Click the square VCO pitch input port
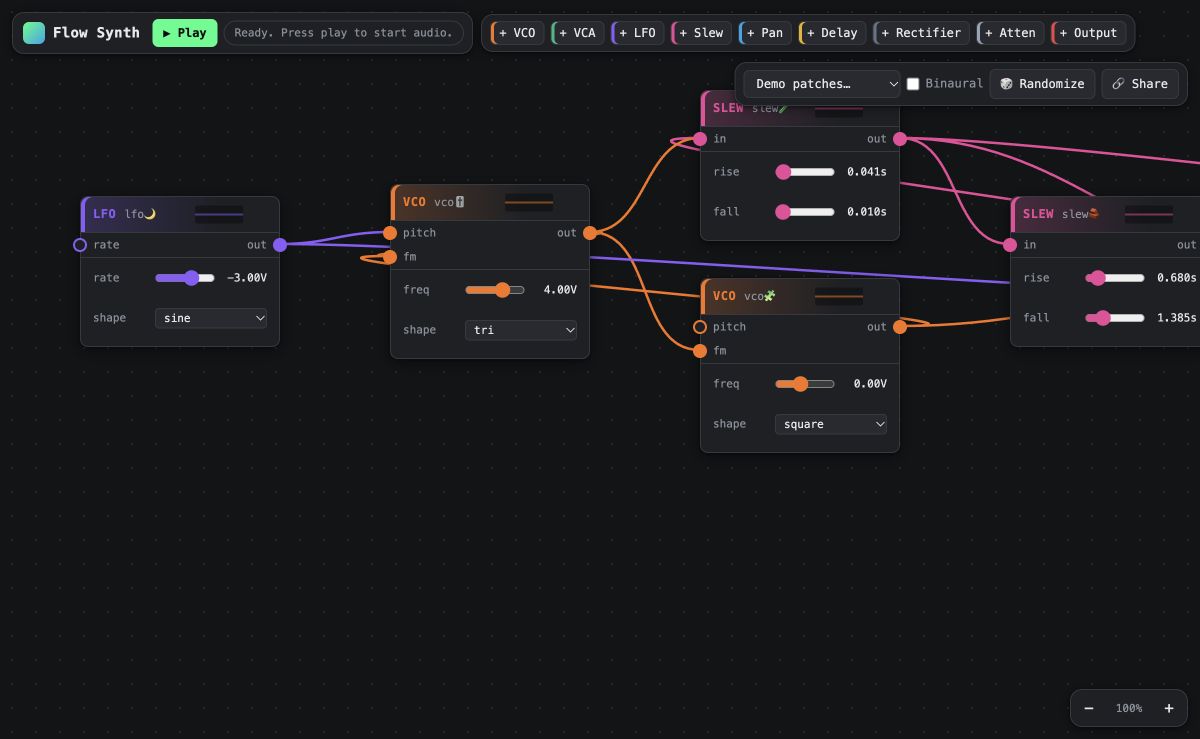 [700, 327]
